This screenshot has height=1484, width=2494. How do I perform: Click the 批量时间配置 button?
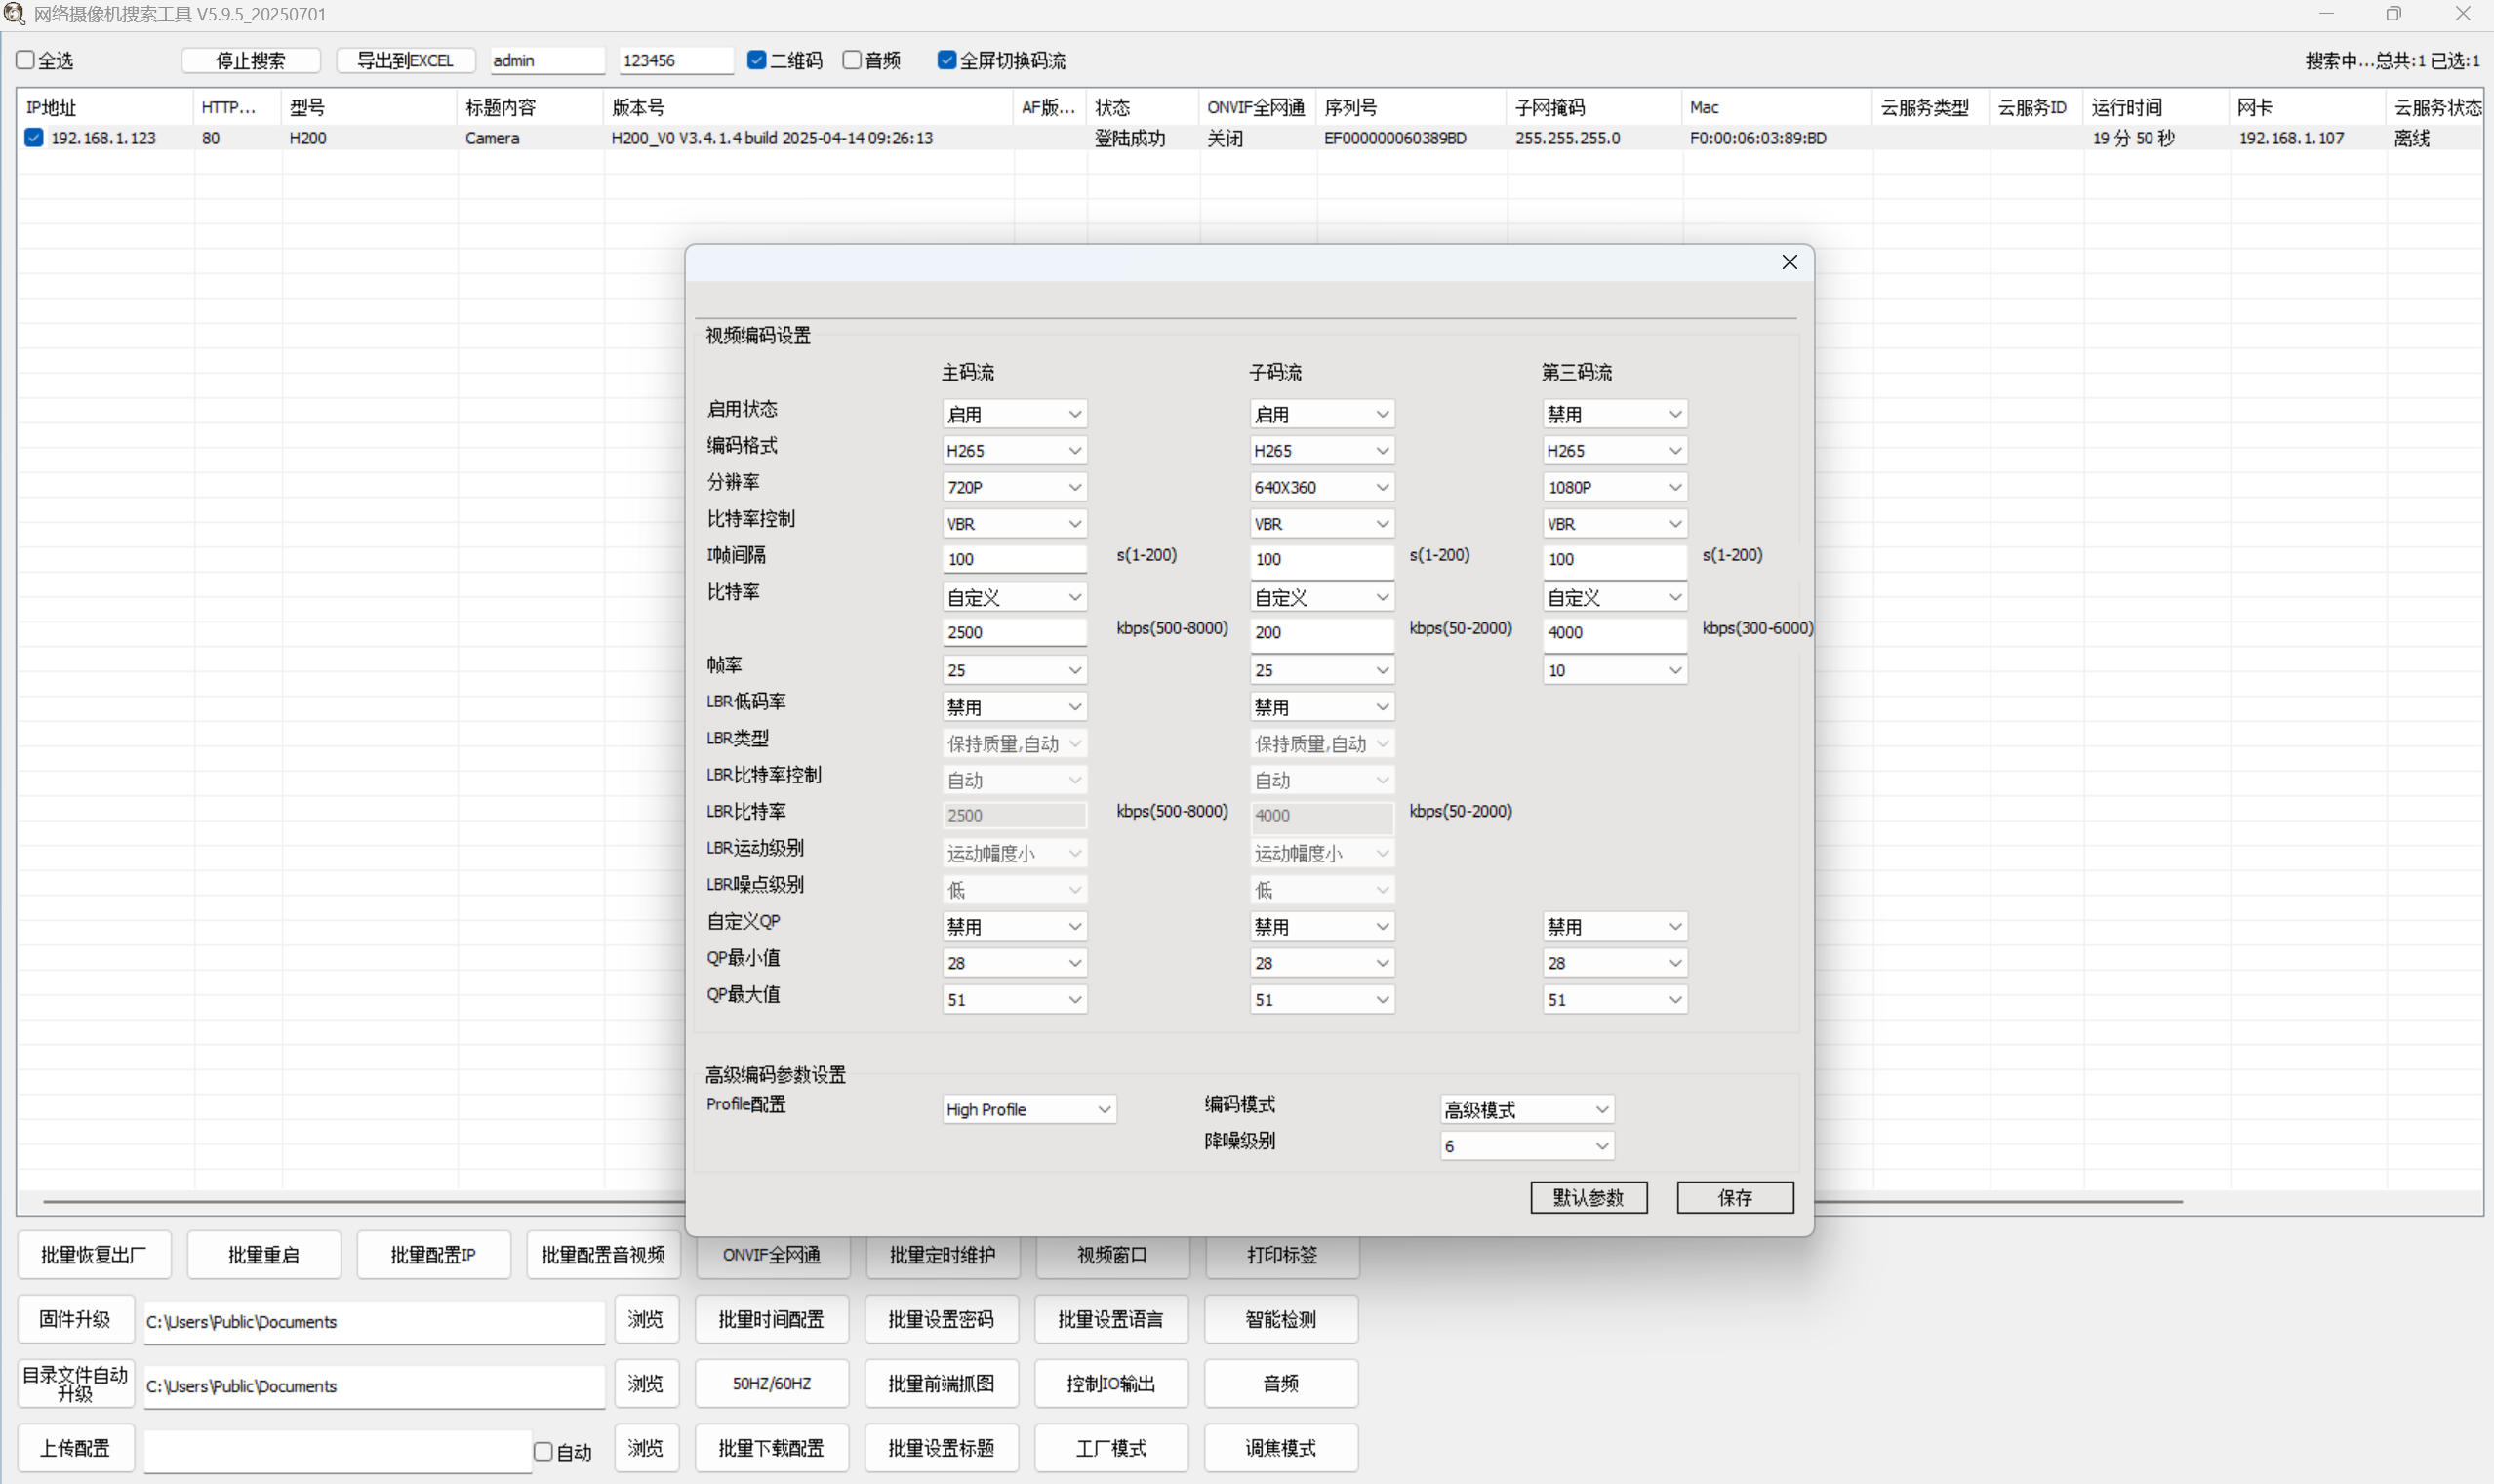pyautogui.click(x=771, y=1319)
